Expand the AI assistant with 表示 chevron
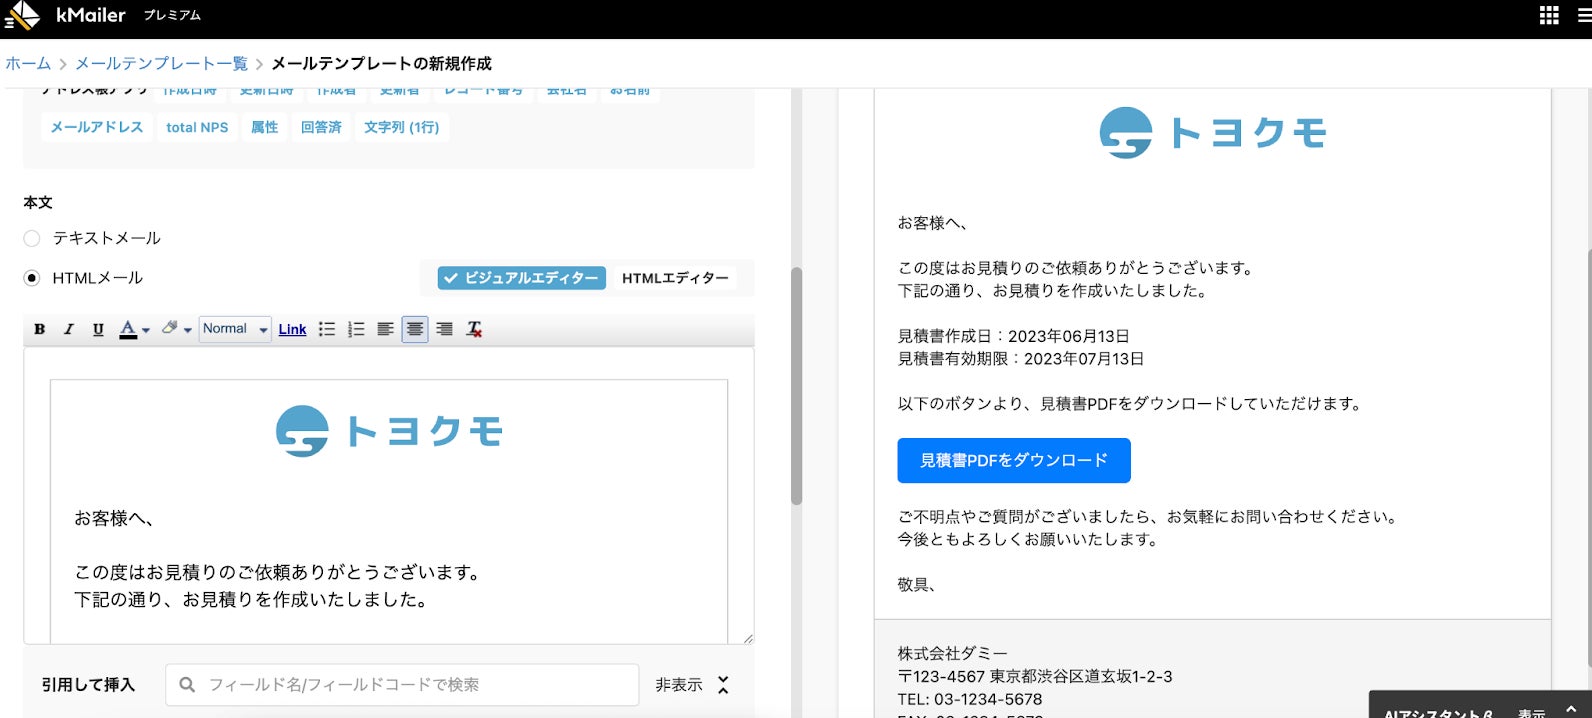This screenshot has width=1592, height=718. click(1571, 709)
